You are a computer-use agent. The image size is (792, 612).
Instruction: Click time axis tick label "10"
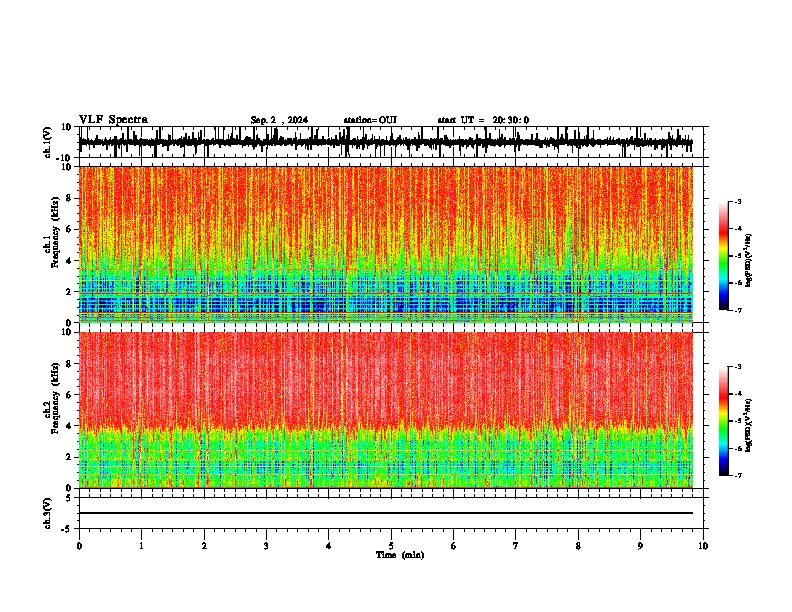pyautogui.click(x=703, y=546)
